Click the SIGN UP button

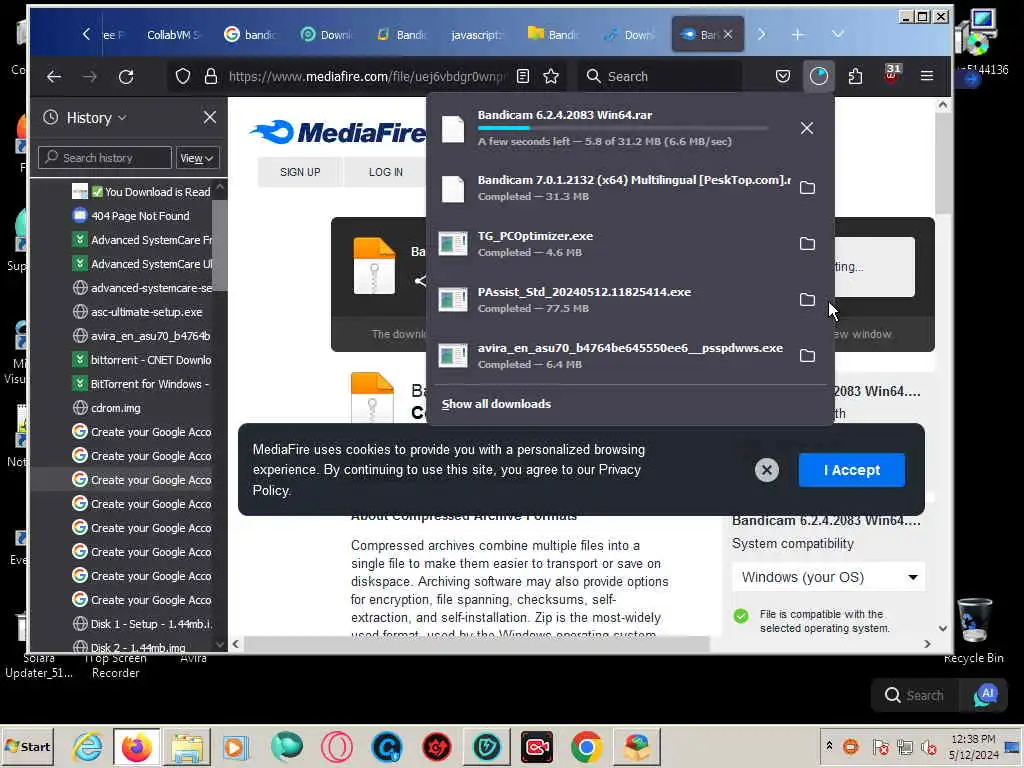(x=300, y=172)
